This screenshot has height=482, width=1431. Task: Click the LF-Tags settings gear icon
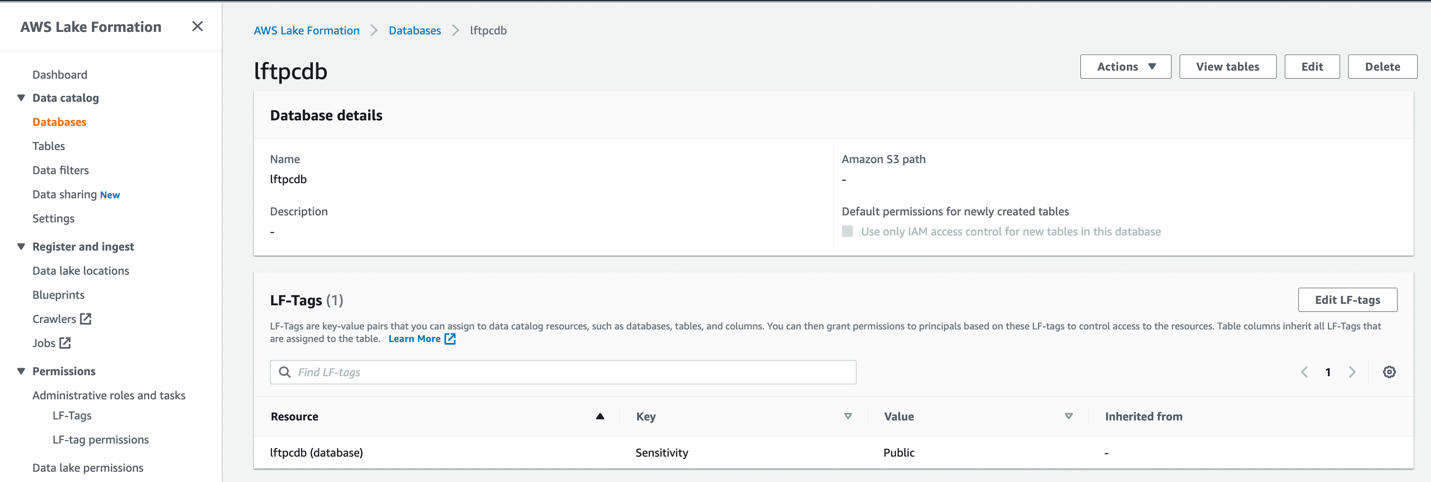coord(1389,372)
